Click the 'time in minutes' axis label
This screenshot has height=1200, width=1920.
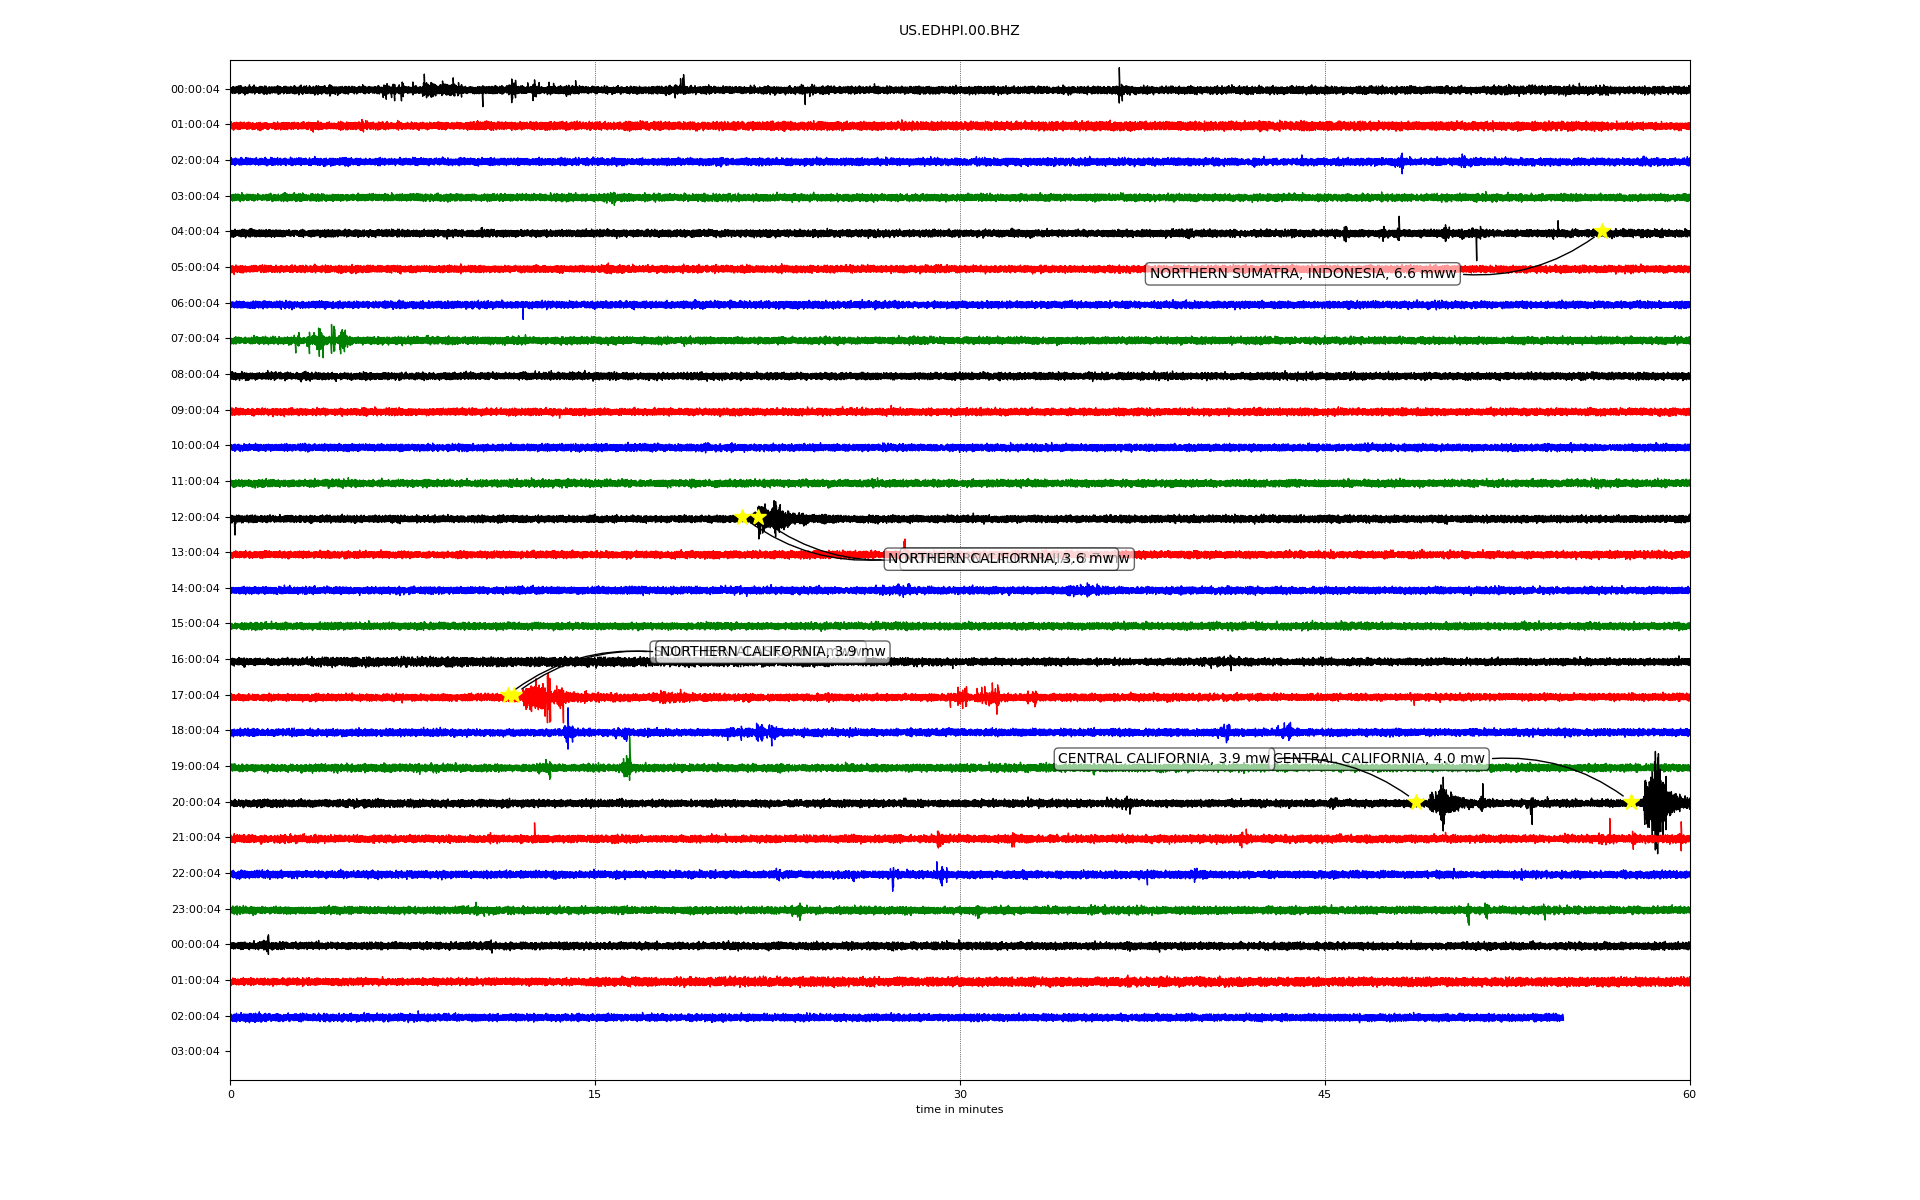(x=958, y=1109)
